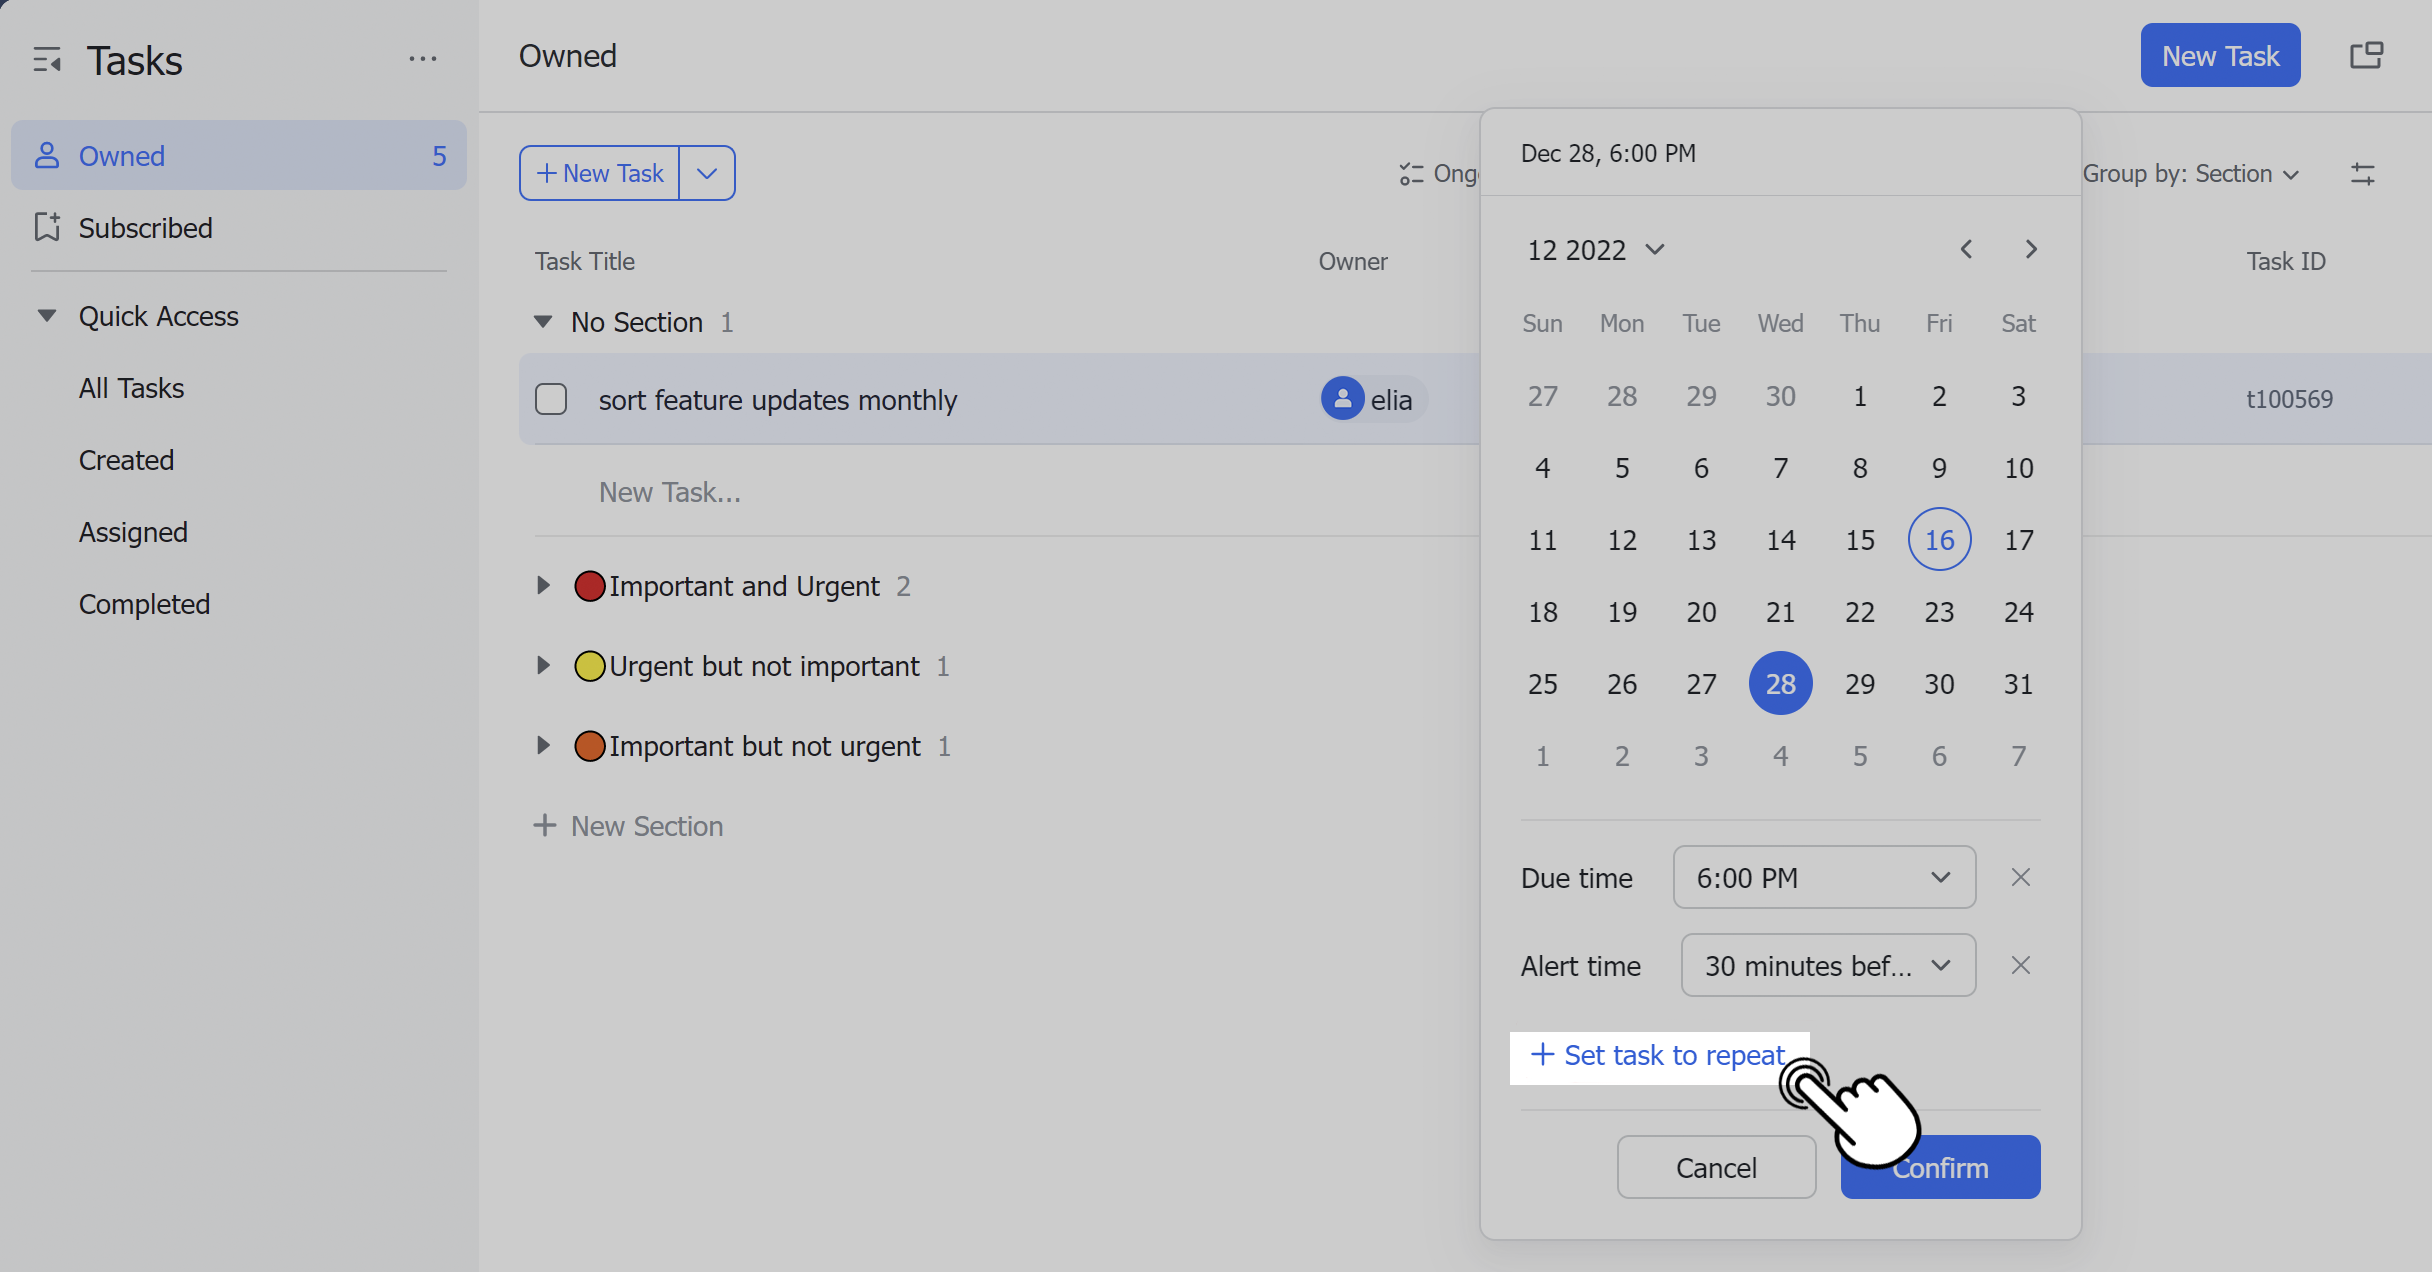Clear the due time with the X icon
Viewport: 2432px width, 1272px height.
[2021, 877]
